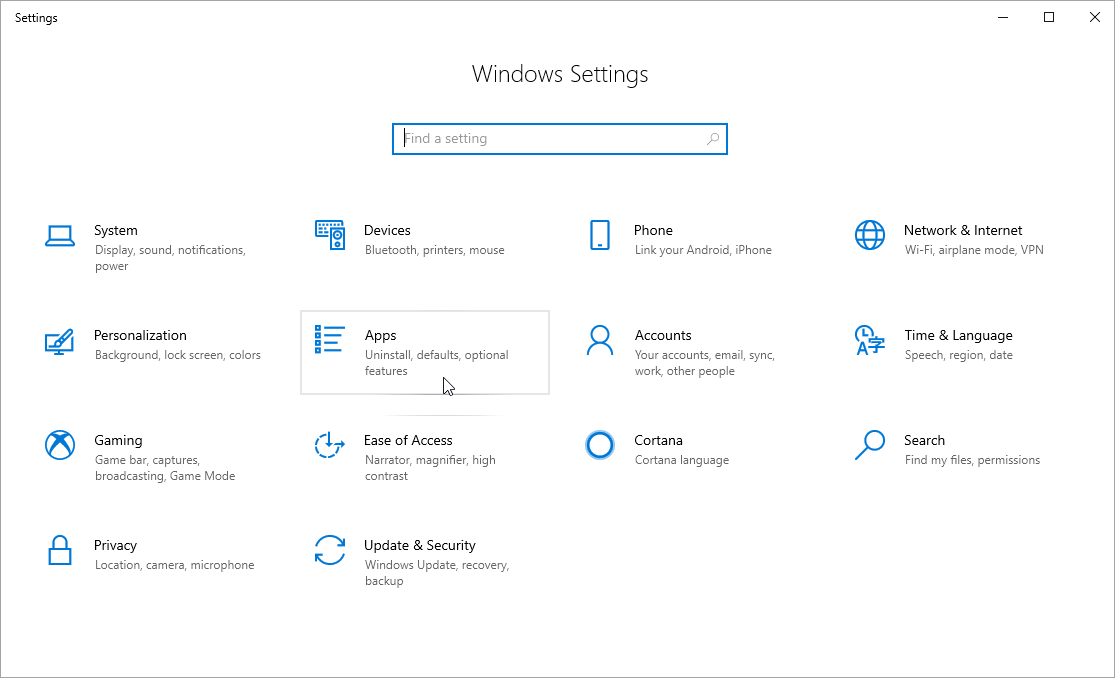Click the 'Update & Security' label
This screenshot has width=1115, height=678.
(419, 545)
